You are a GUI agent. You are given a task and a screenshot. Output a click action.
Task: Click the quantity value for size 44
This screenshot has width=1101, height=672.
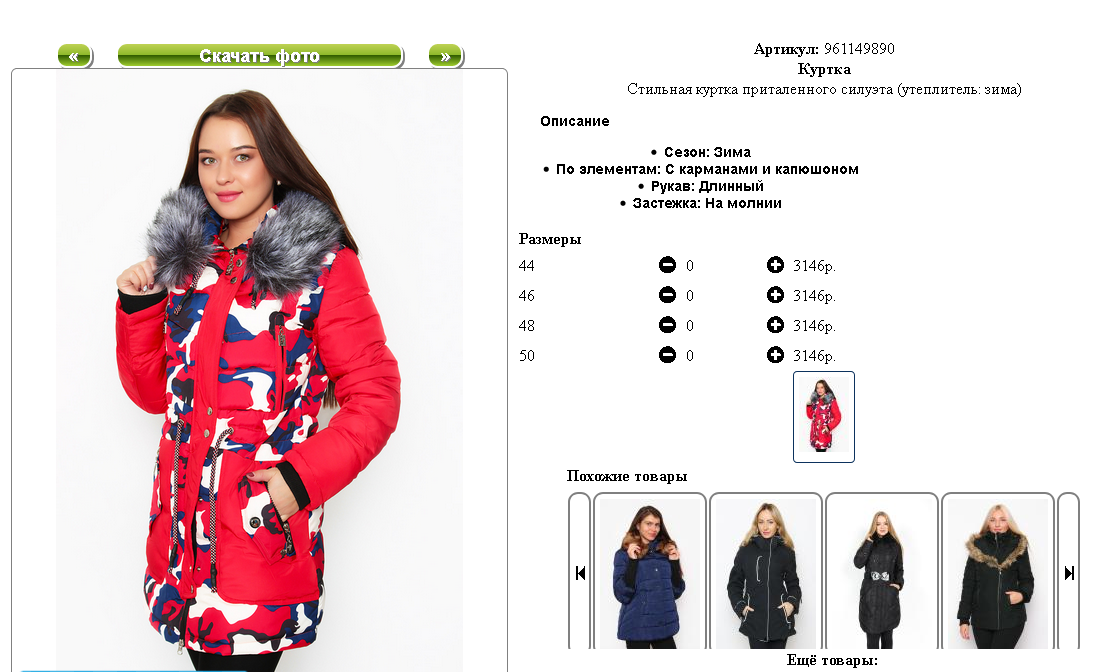click(690, 265)
